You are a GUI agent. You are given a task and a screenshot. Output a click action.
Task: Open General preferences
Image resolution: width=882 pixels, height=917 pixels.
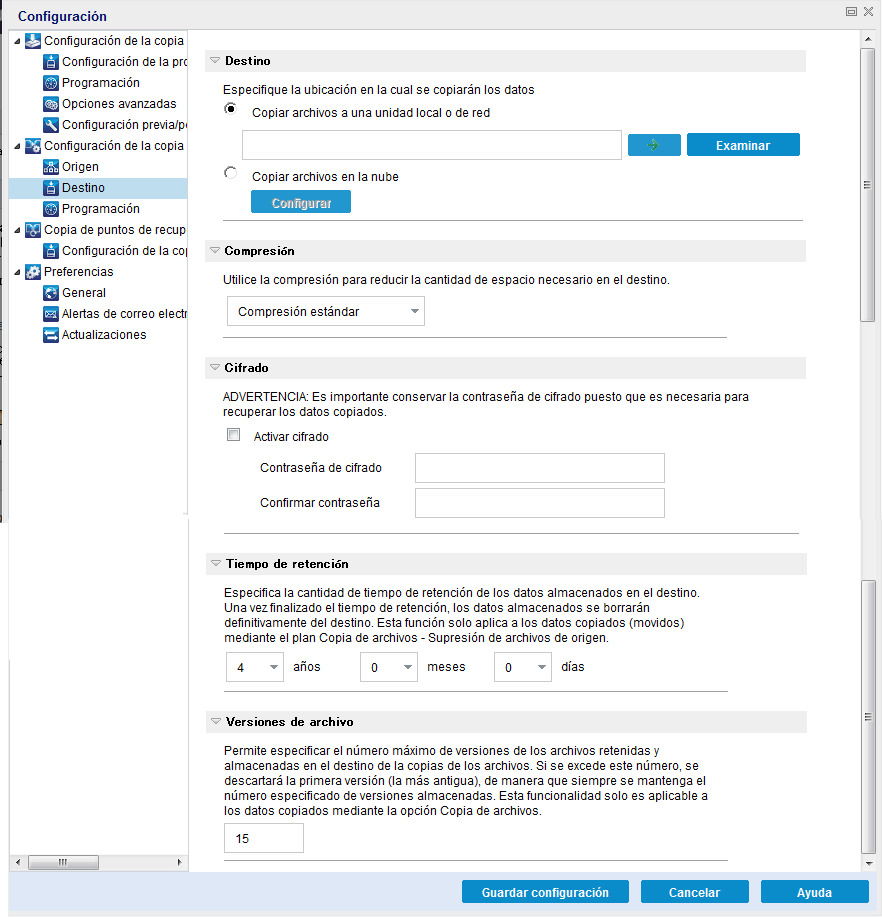84,294
